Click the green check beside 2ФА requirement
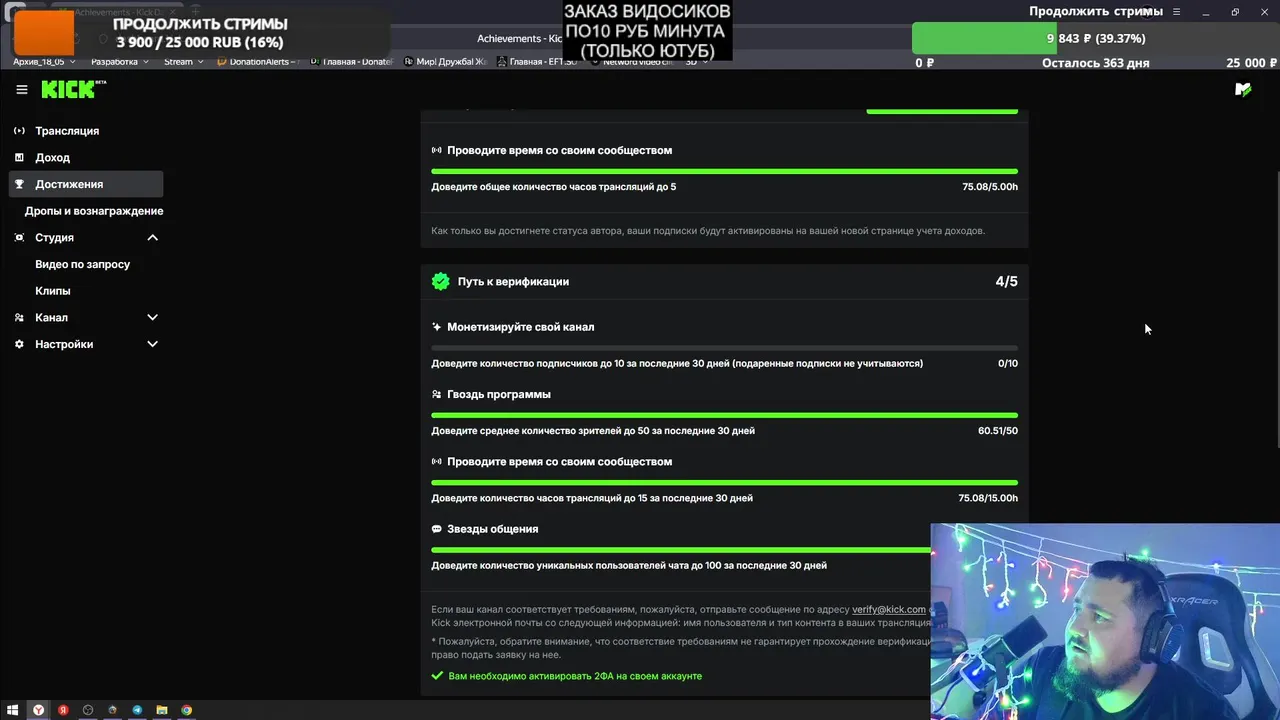1280x720 pixels. coord(437,676)
